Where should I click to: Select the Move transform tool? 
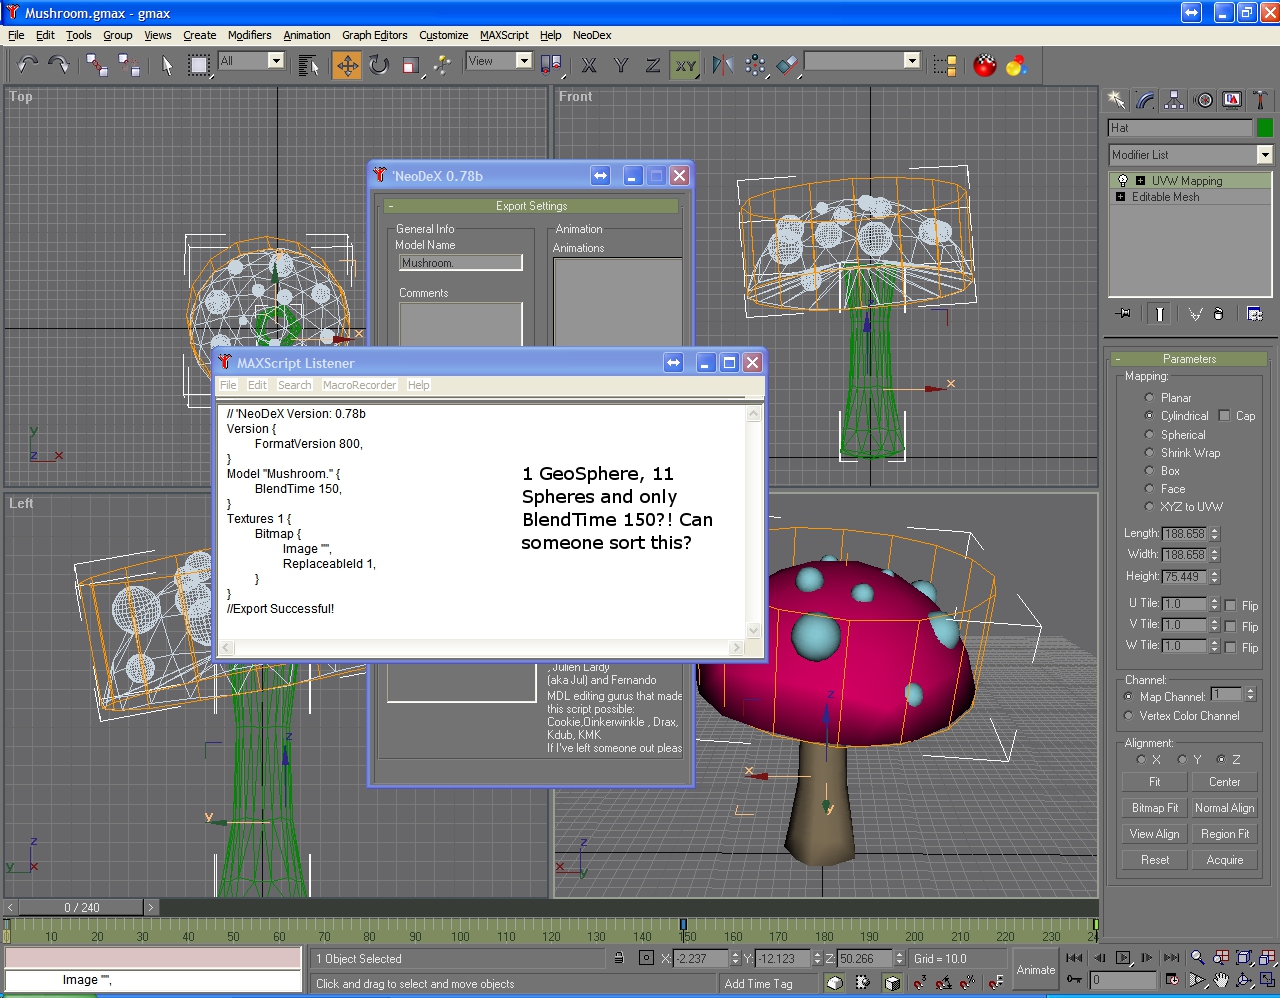(347, 65)
